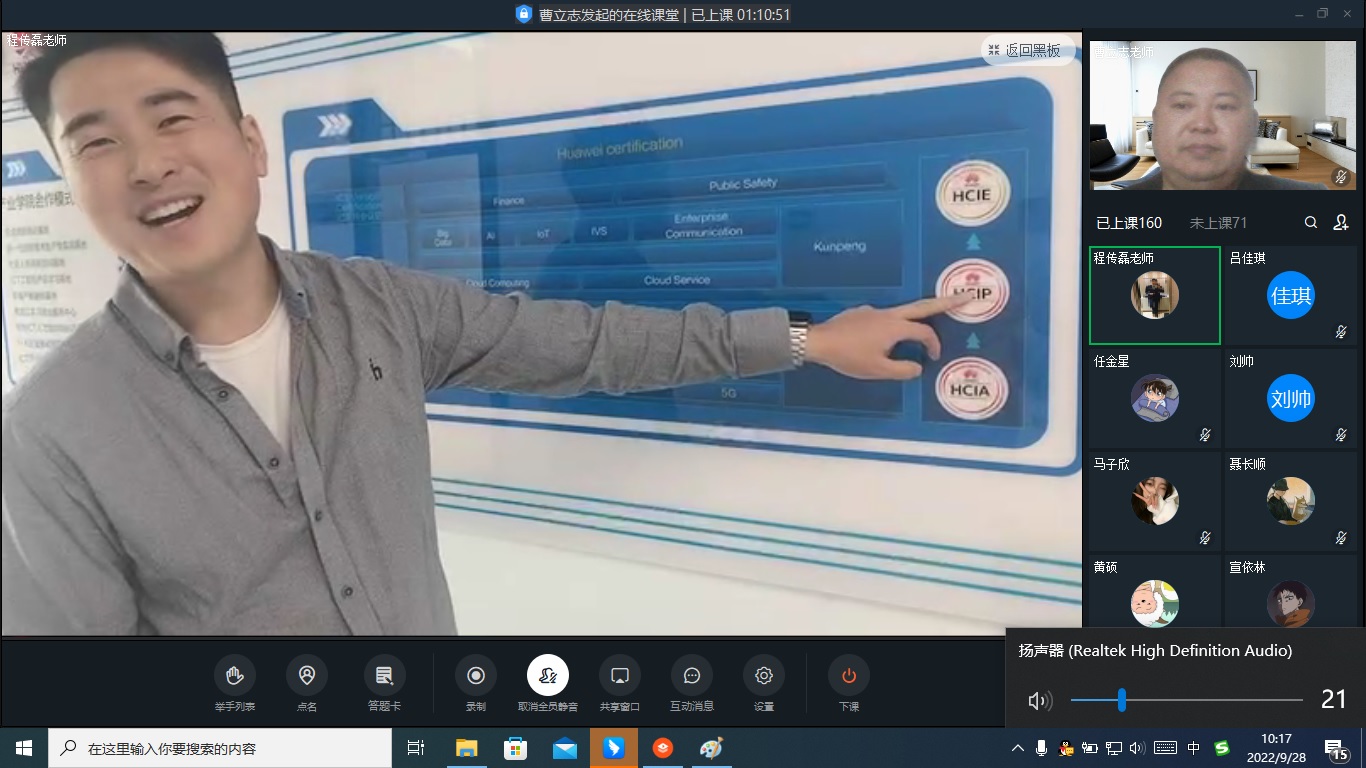The height and width of the screenshot is (768, 1366).
Task: Switch to the 已上课160 tab
Action: coord(1129,223)
